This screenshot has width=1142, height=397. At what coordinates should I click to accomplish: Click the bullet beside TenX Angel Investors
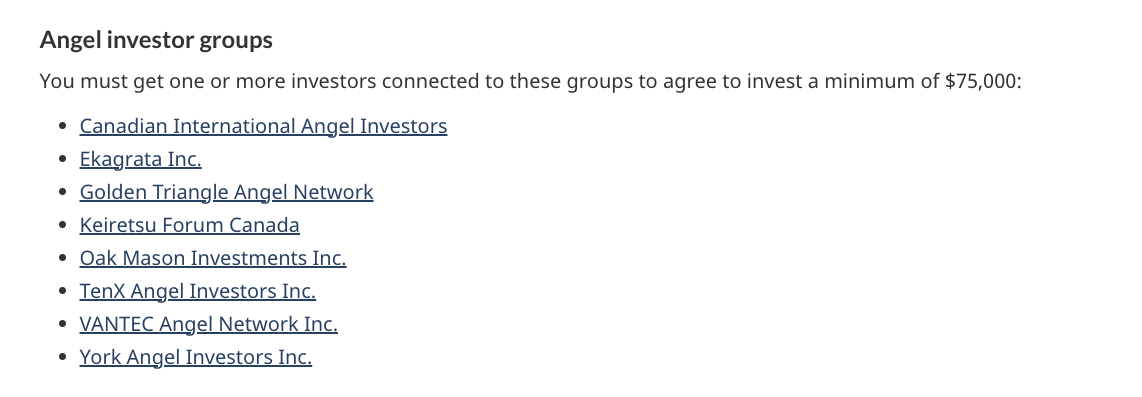(63, 291)
